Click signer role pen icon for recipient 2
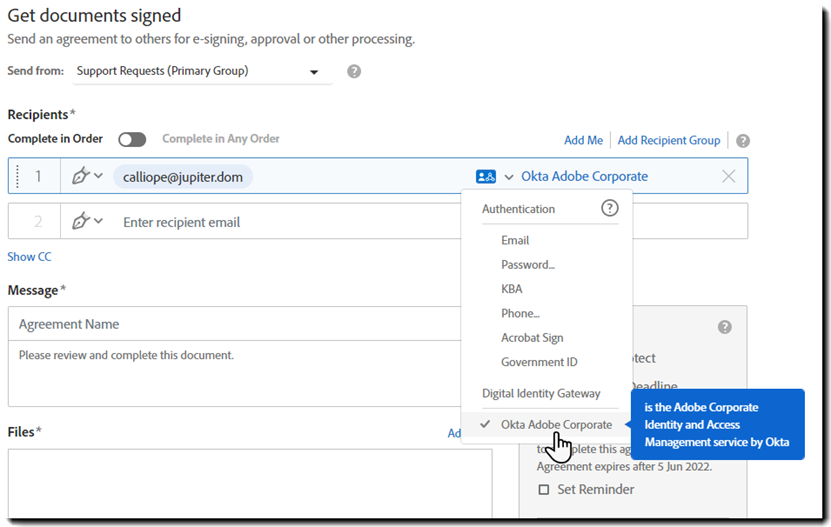This screenshot has width=831, height=527. click(x=82, y=222)
